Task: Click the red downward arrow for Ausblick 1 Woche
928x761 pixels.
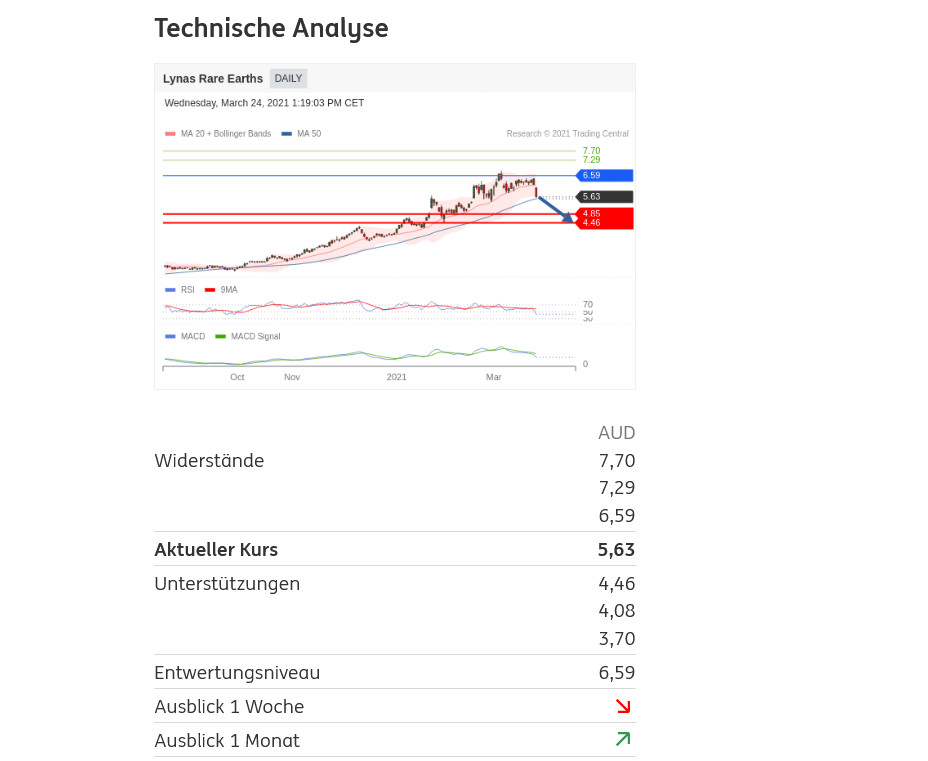Action: tap(623, 706)
